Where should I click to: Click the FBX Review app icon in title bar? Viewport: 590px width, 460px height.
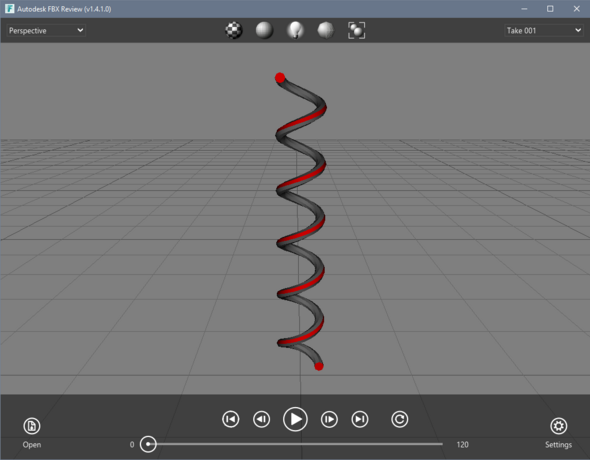[9, 9]
